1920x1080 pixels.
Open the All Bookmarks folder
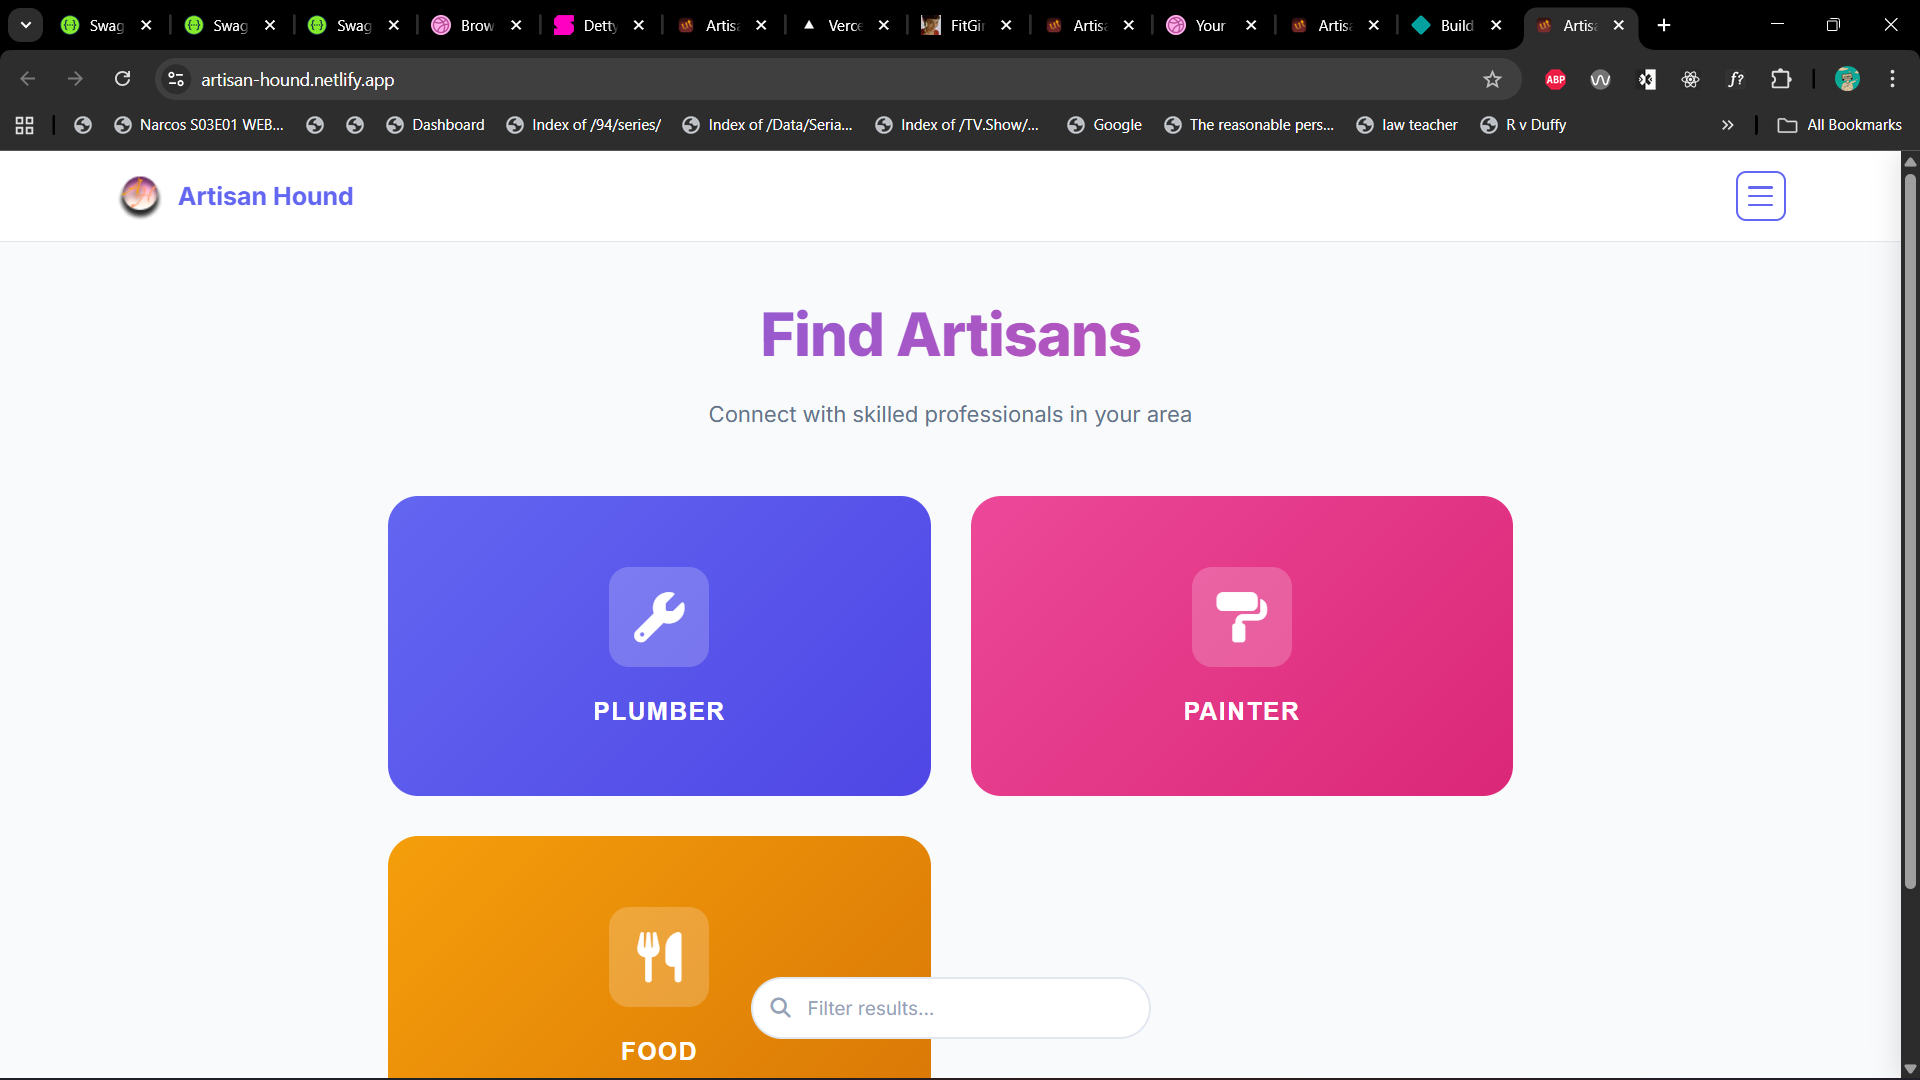click(1839, 125)
